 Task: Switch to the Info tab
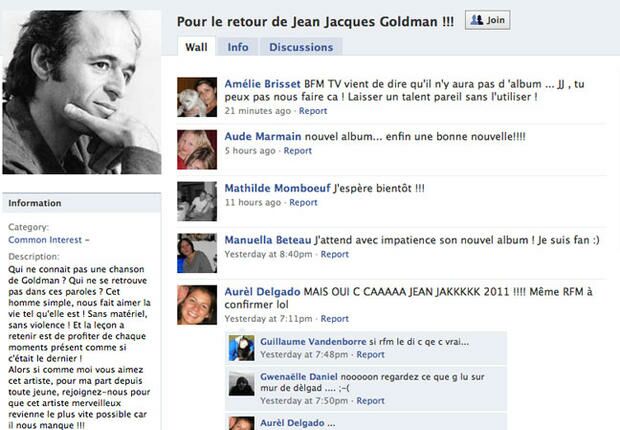(238, 47)
